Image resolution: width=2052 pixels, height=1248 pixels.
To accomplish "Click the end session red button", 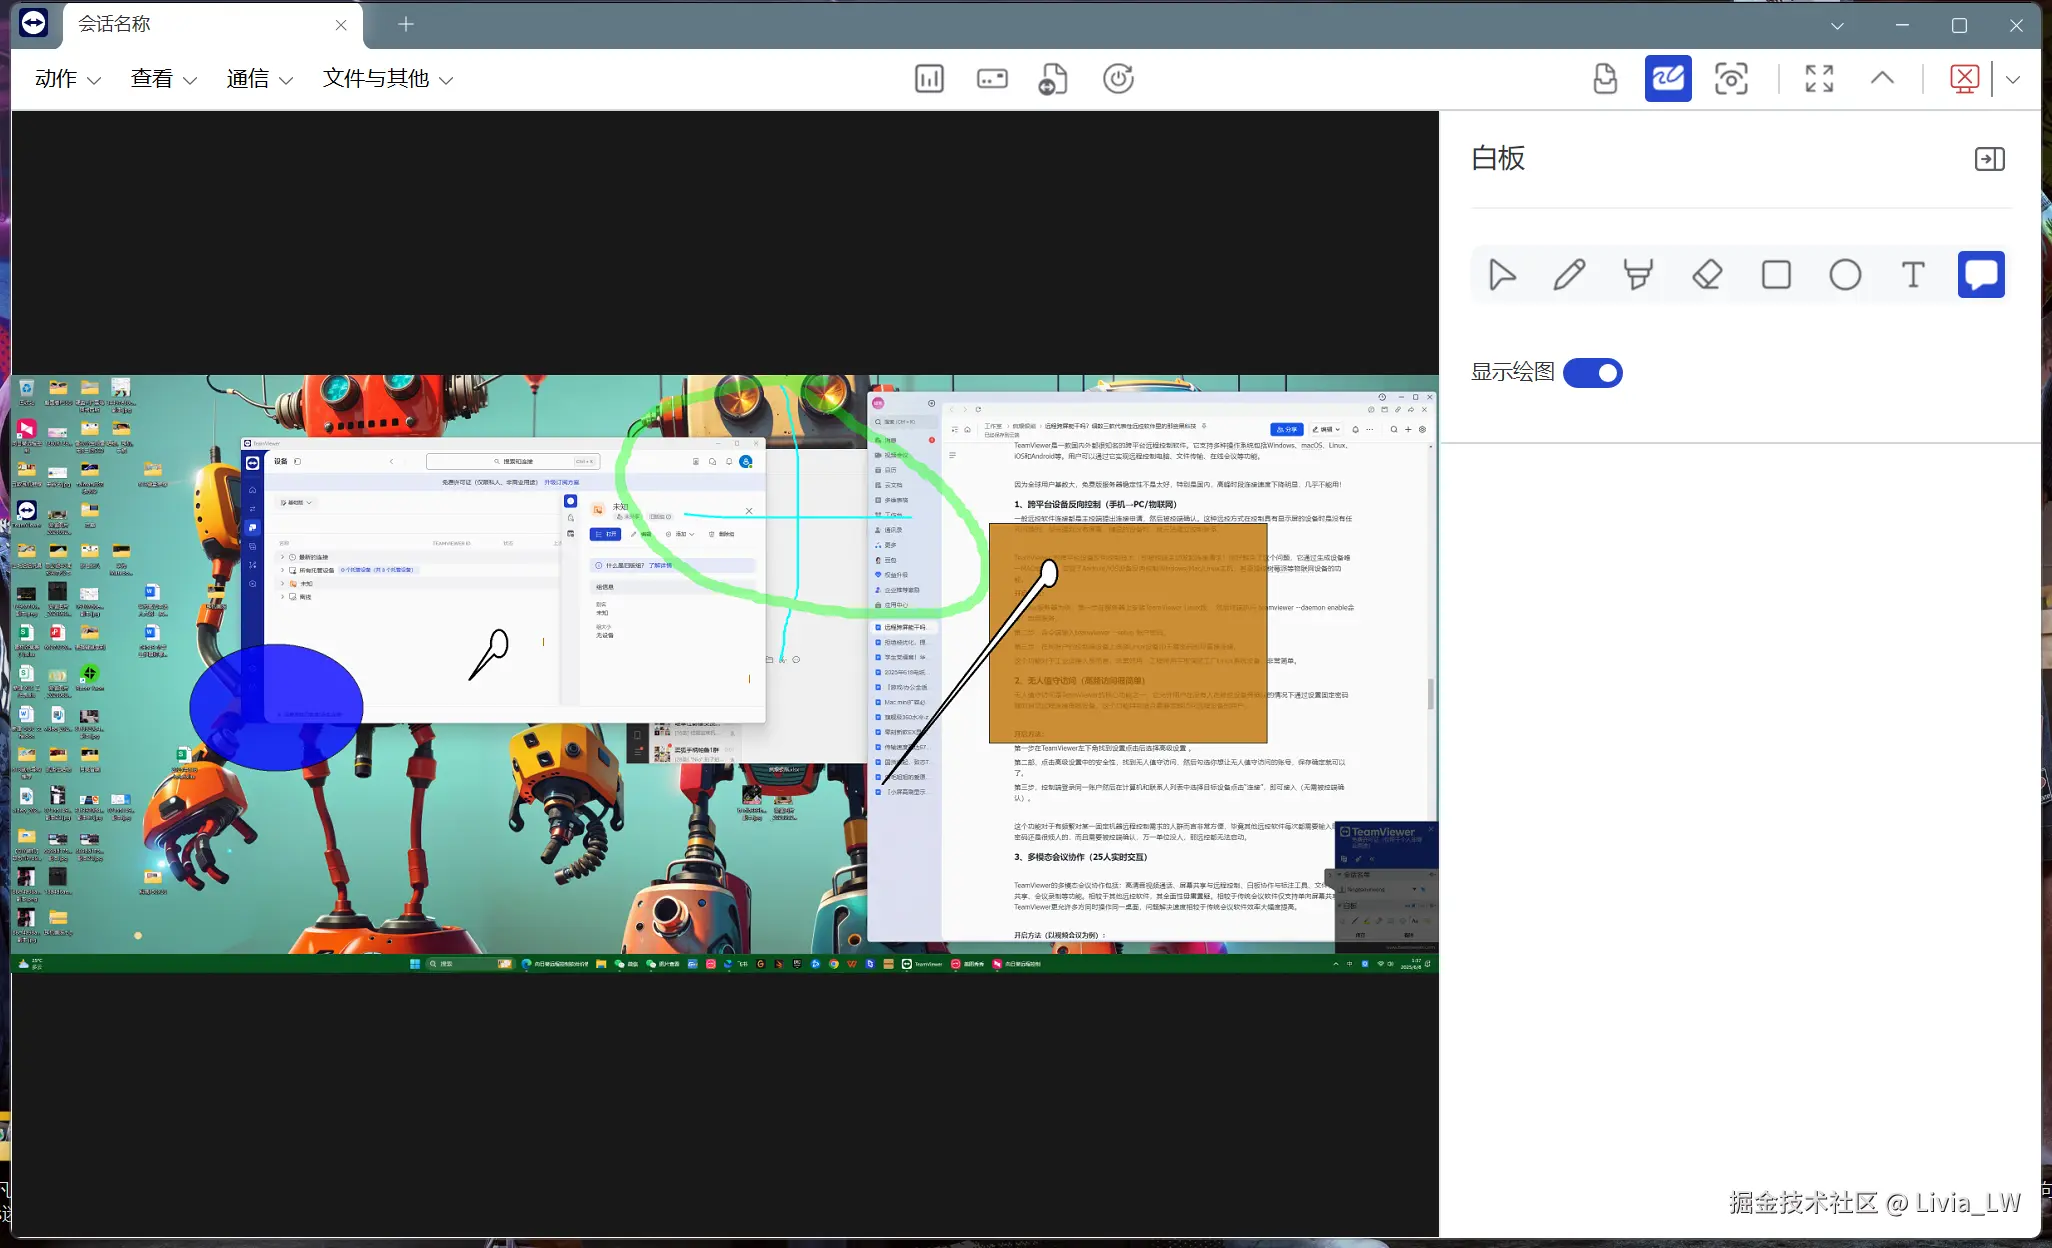I will click(x=1964, y=78).
